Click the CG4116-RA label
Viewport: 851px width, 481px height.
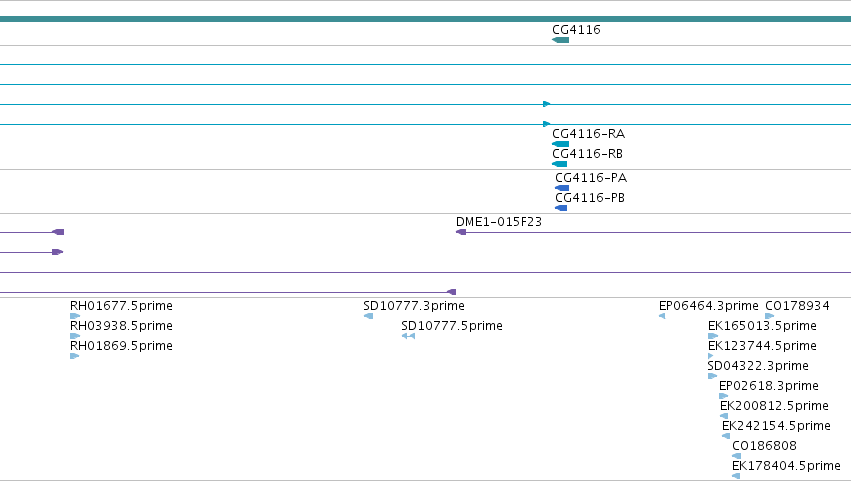pos(588,134)
